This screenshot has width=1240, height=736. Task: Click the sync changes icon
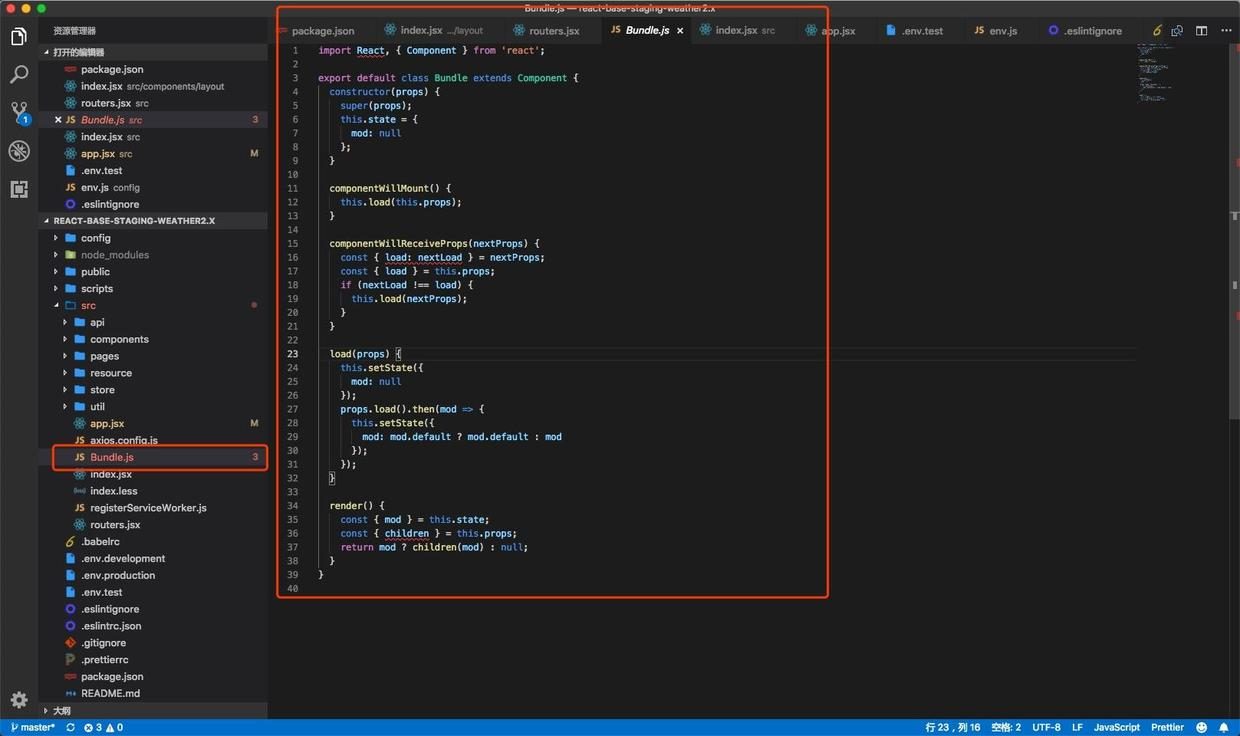click(x=70, y=728)
